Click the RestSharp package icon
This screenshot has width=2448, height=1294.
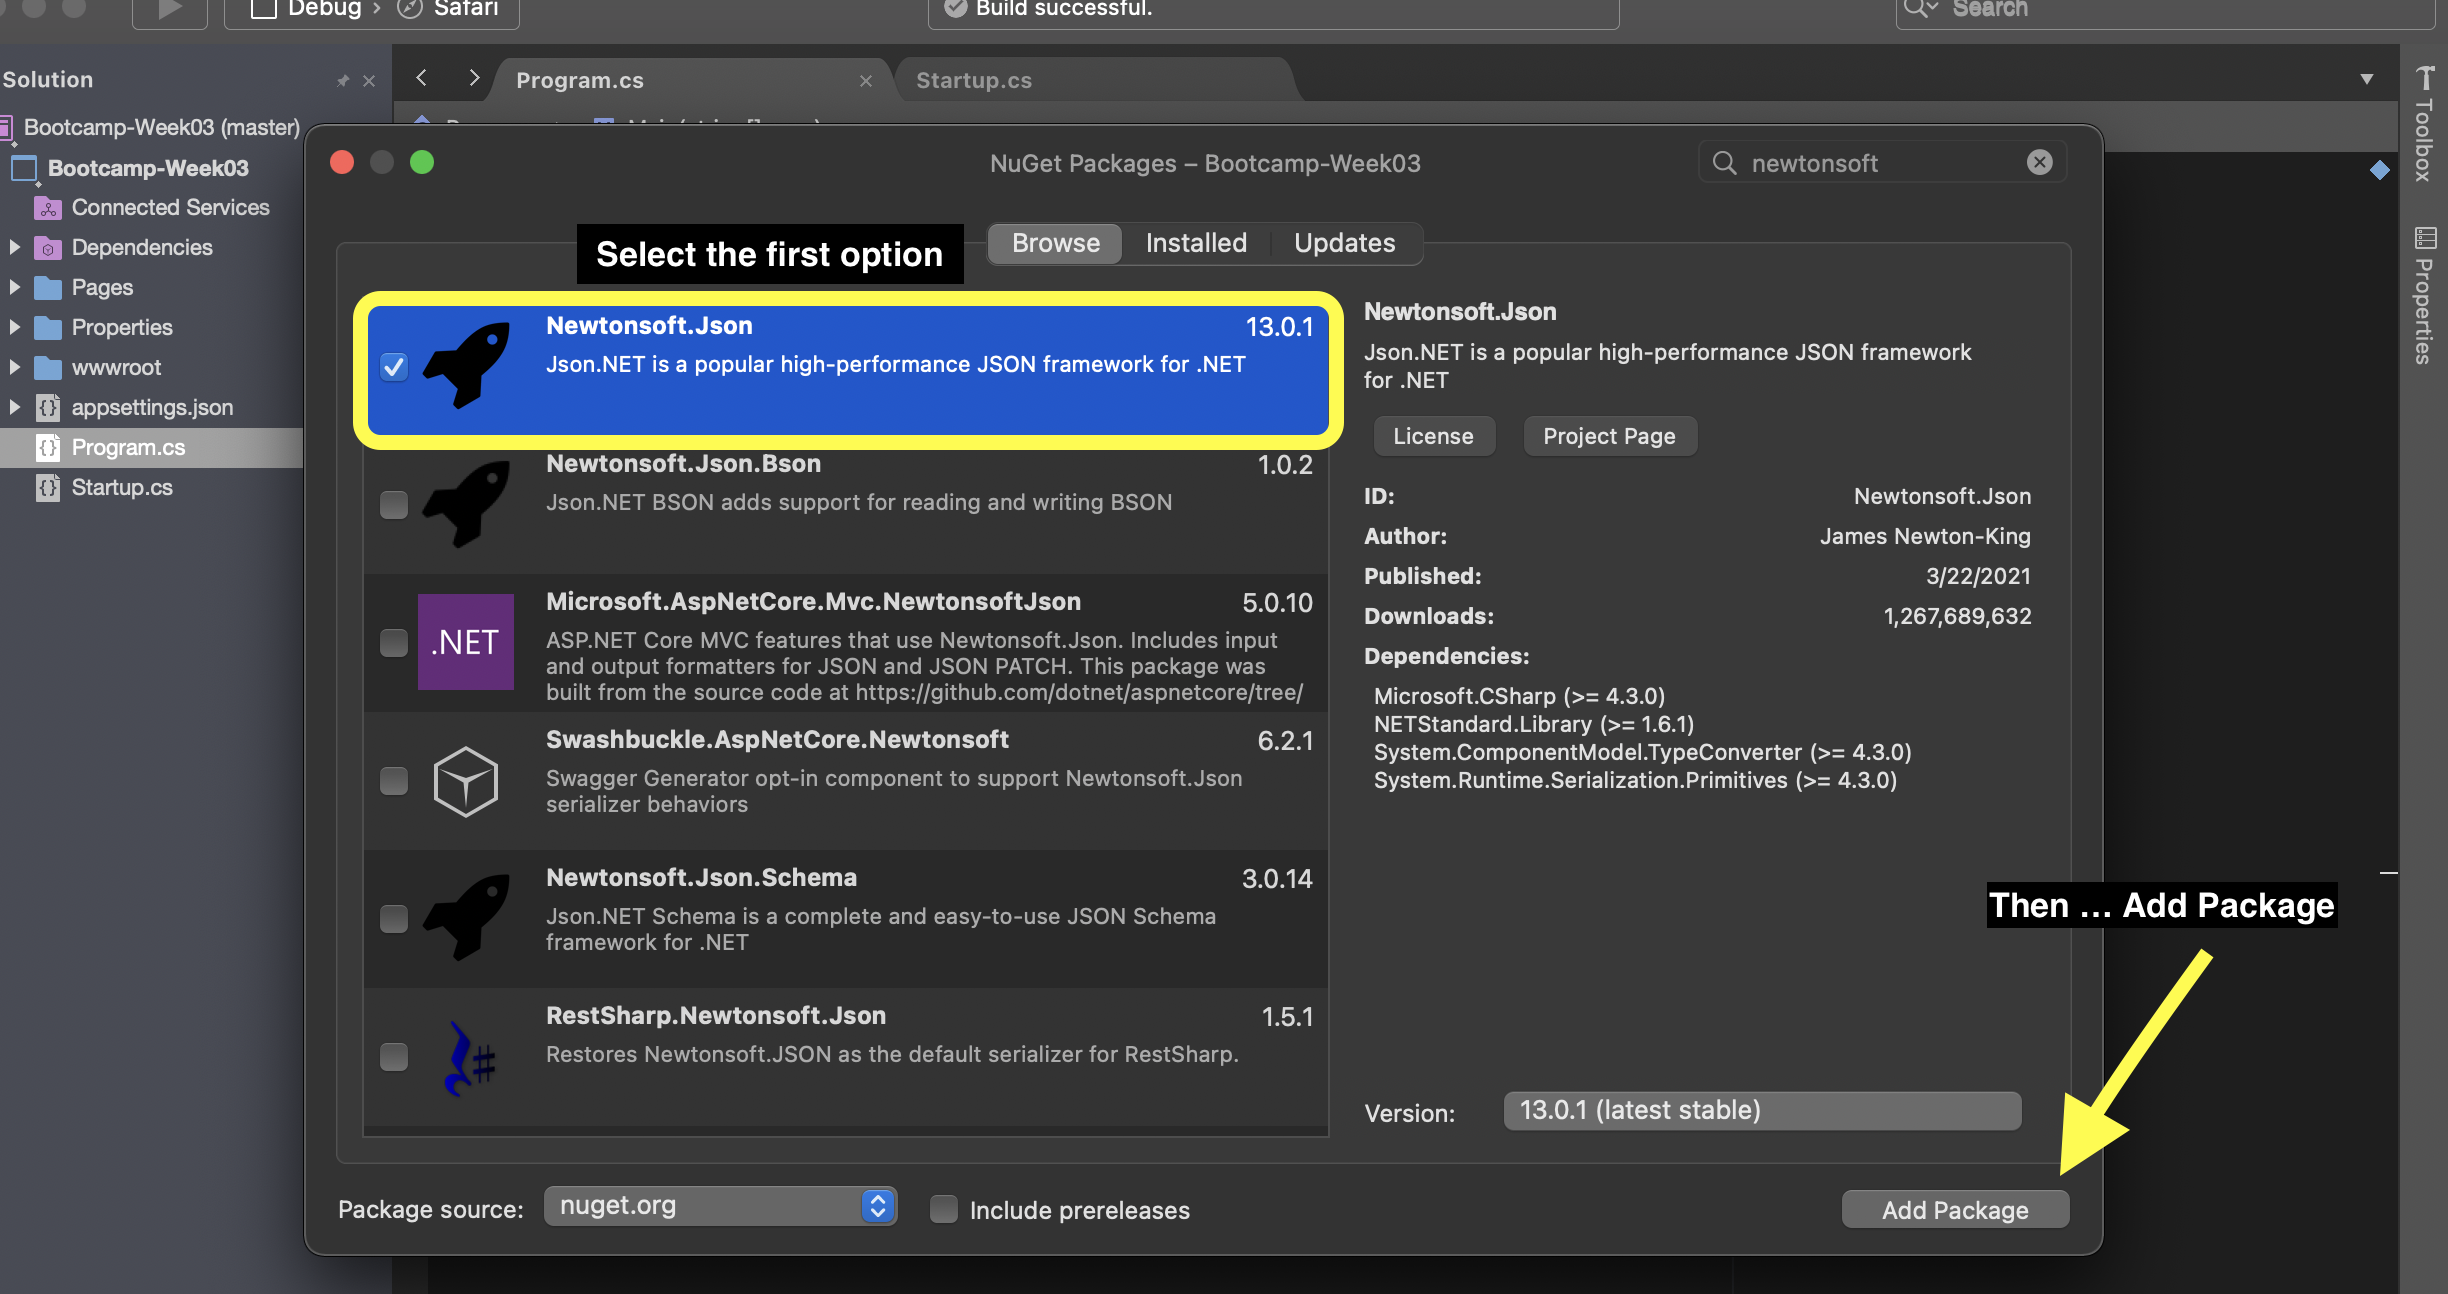(x=468, y=1057)
